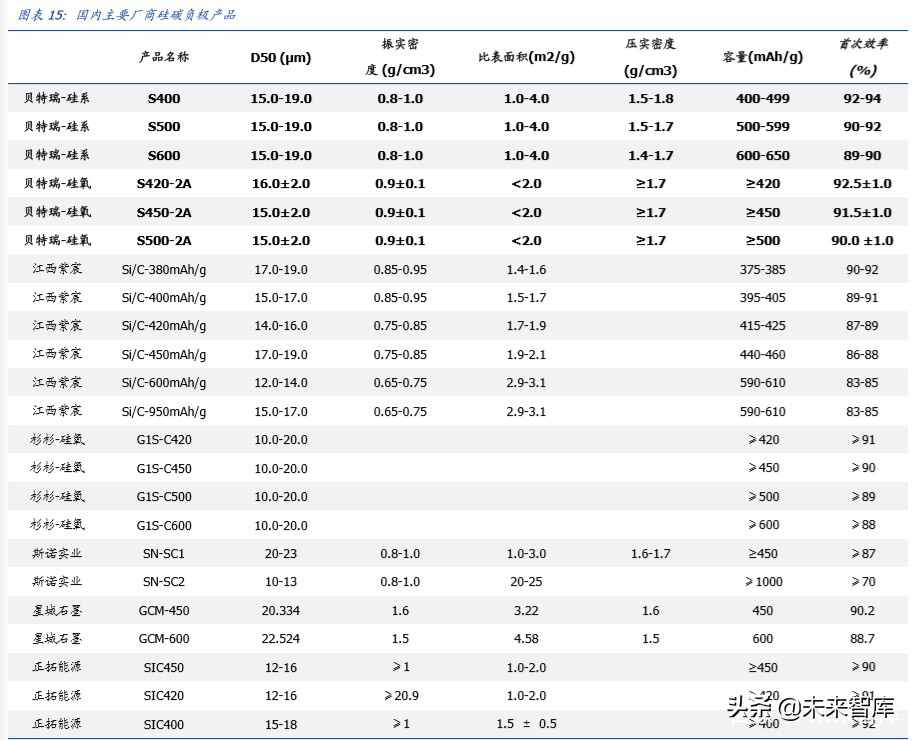The height and width of the screenshot is (740, 915).
Task: Click the 'G1S-C450' product cell
Action: pos(164,468)
